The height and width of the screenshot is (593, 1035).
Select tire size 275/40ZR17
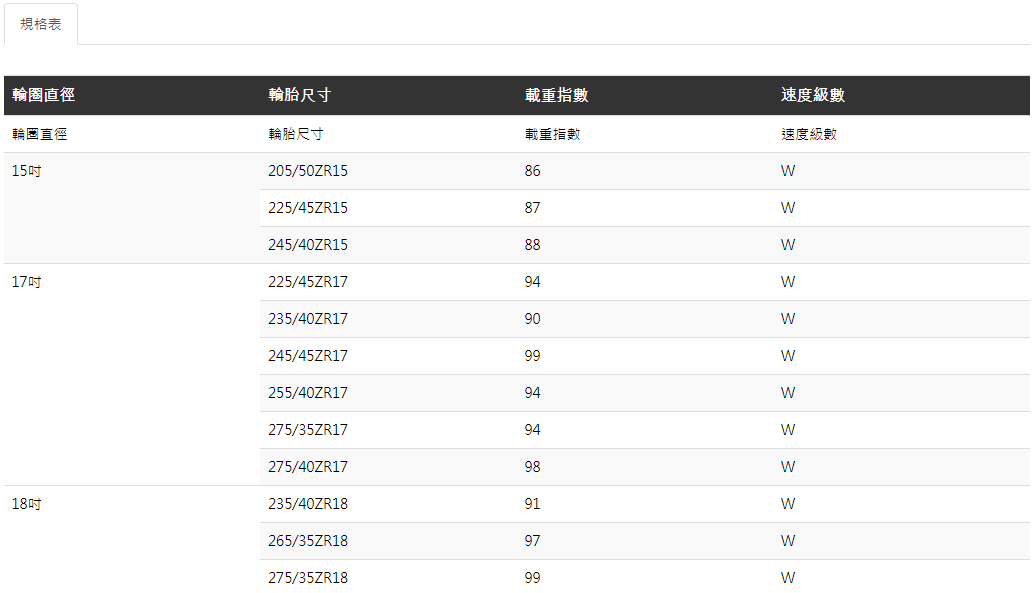point(308,467)
